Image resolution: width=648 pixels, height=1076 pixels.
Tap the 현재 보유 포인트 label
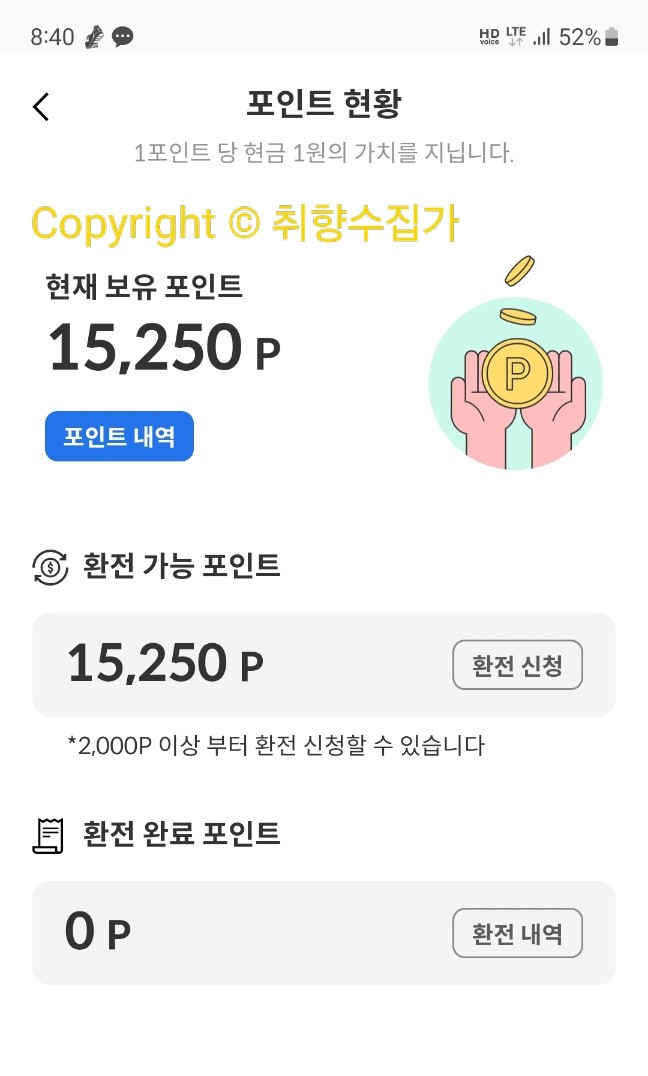click(144, 288)
